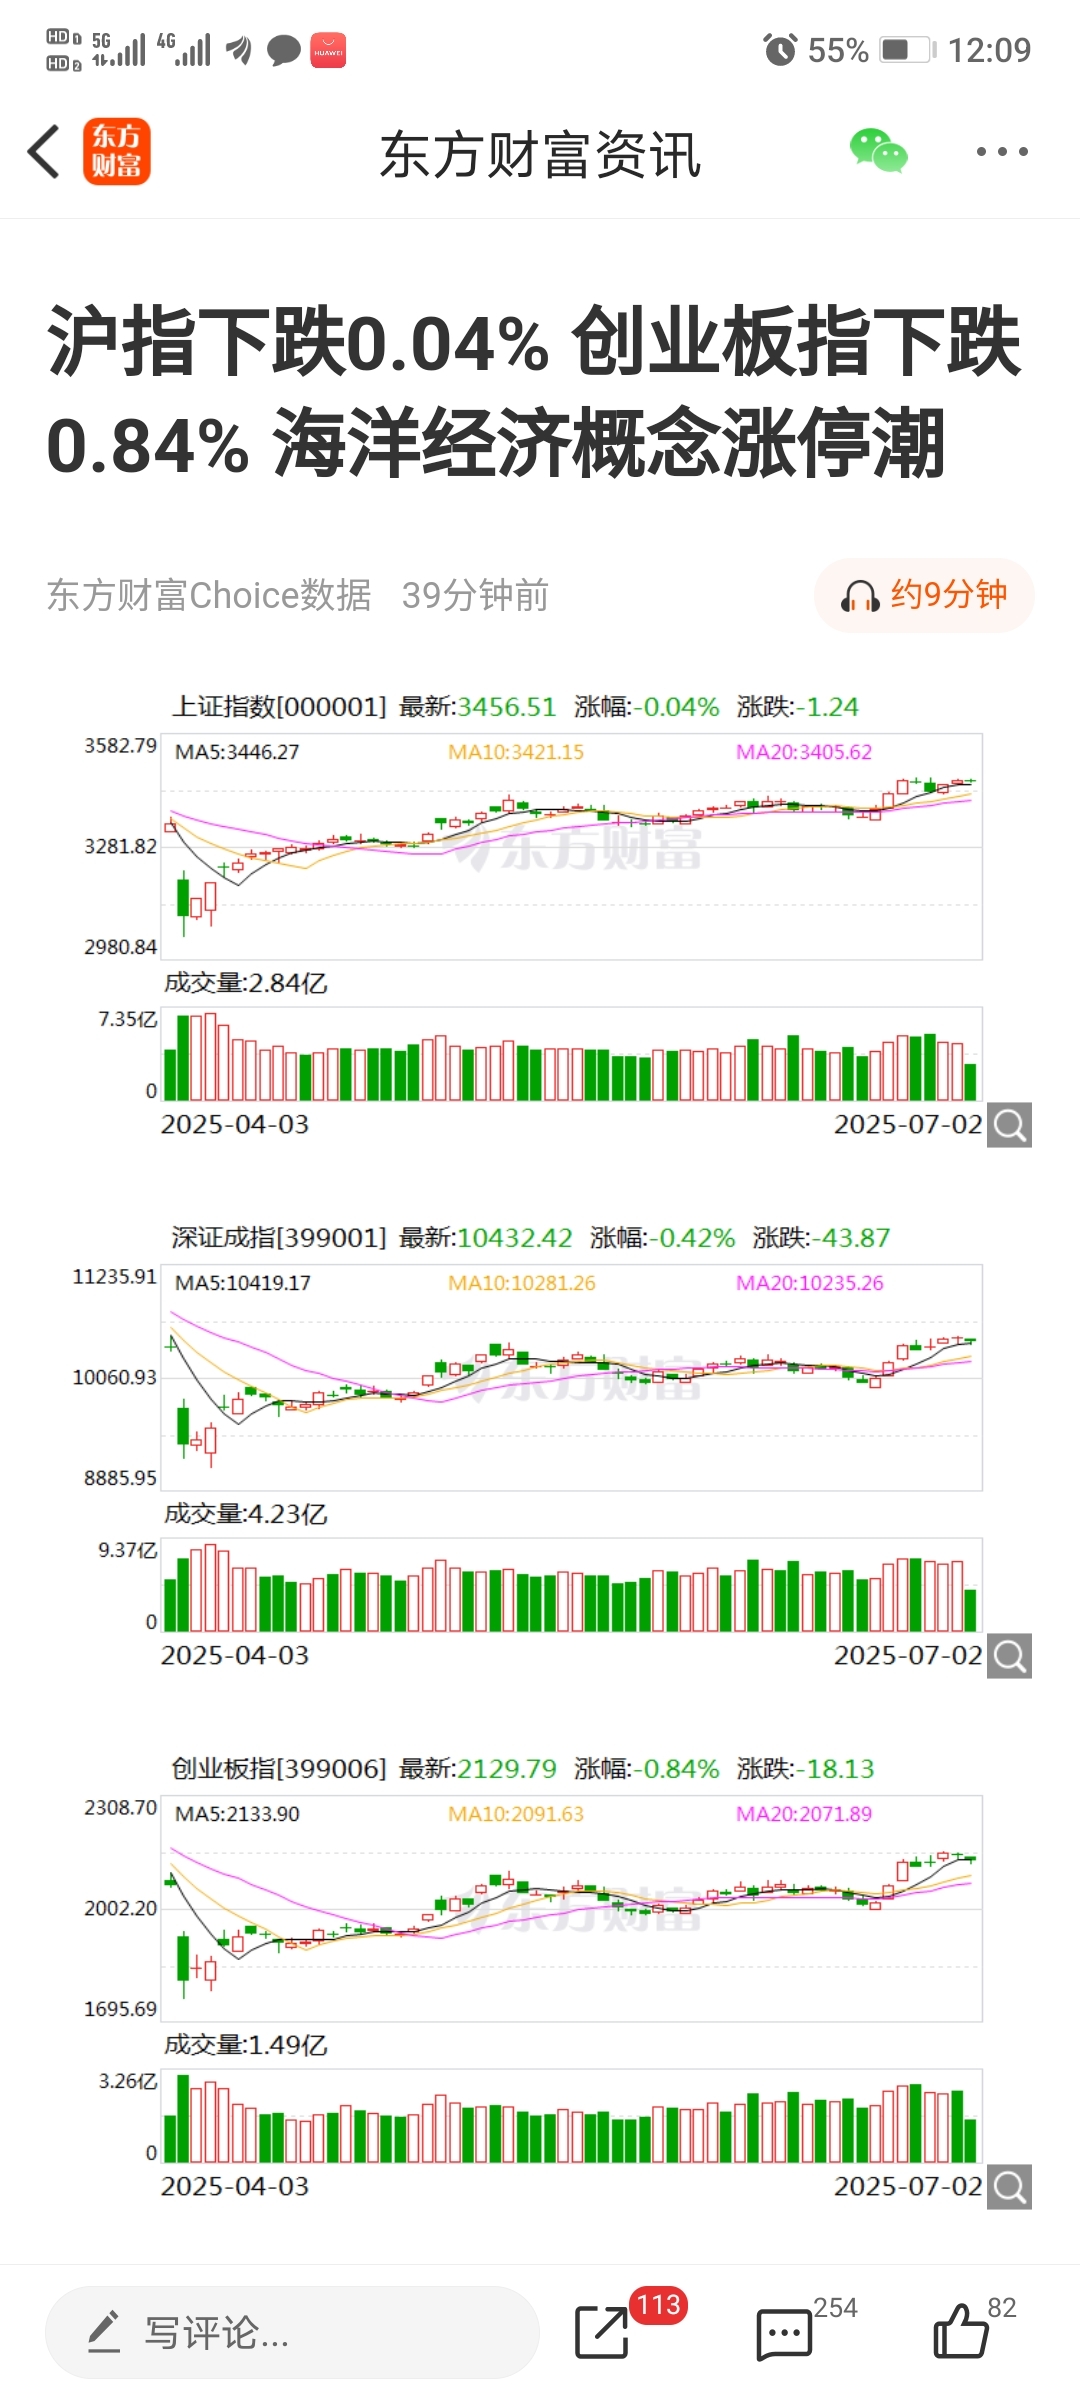The height and width of the screenshot is (2400, 1080).
Task: Open comments via the 254 comment icon
Action: 785,2334
